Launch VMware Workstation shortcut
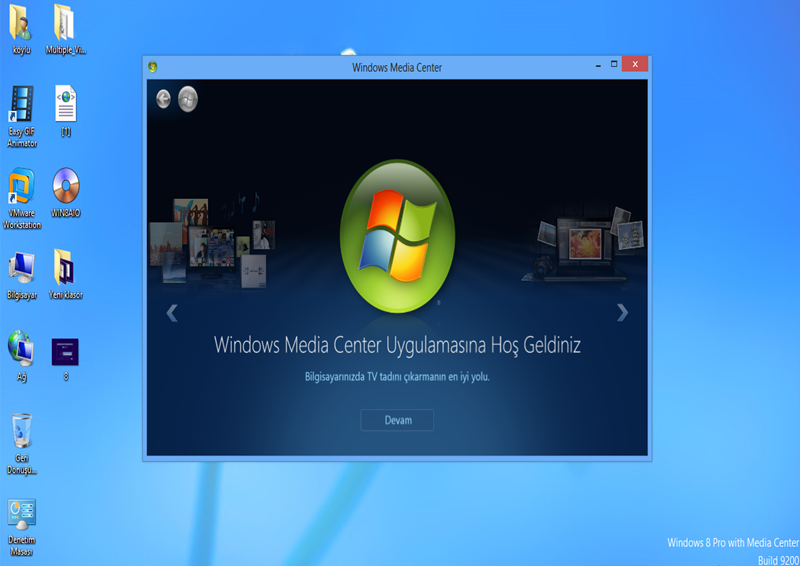 point(22,198)
